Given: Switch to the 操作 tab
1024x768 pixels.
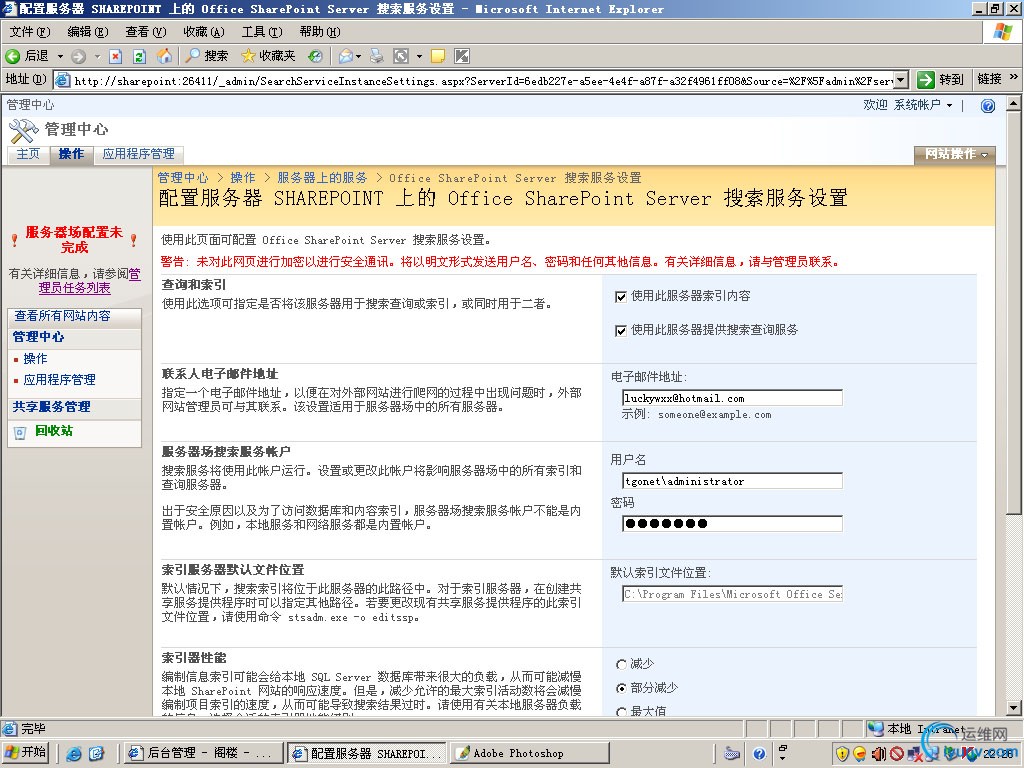Looking at the screenshot, I should pos(71,154).
